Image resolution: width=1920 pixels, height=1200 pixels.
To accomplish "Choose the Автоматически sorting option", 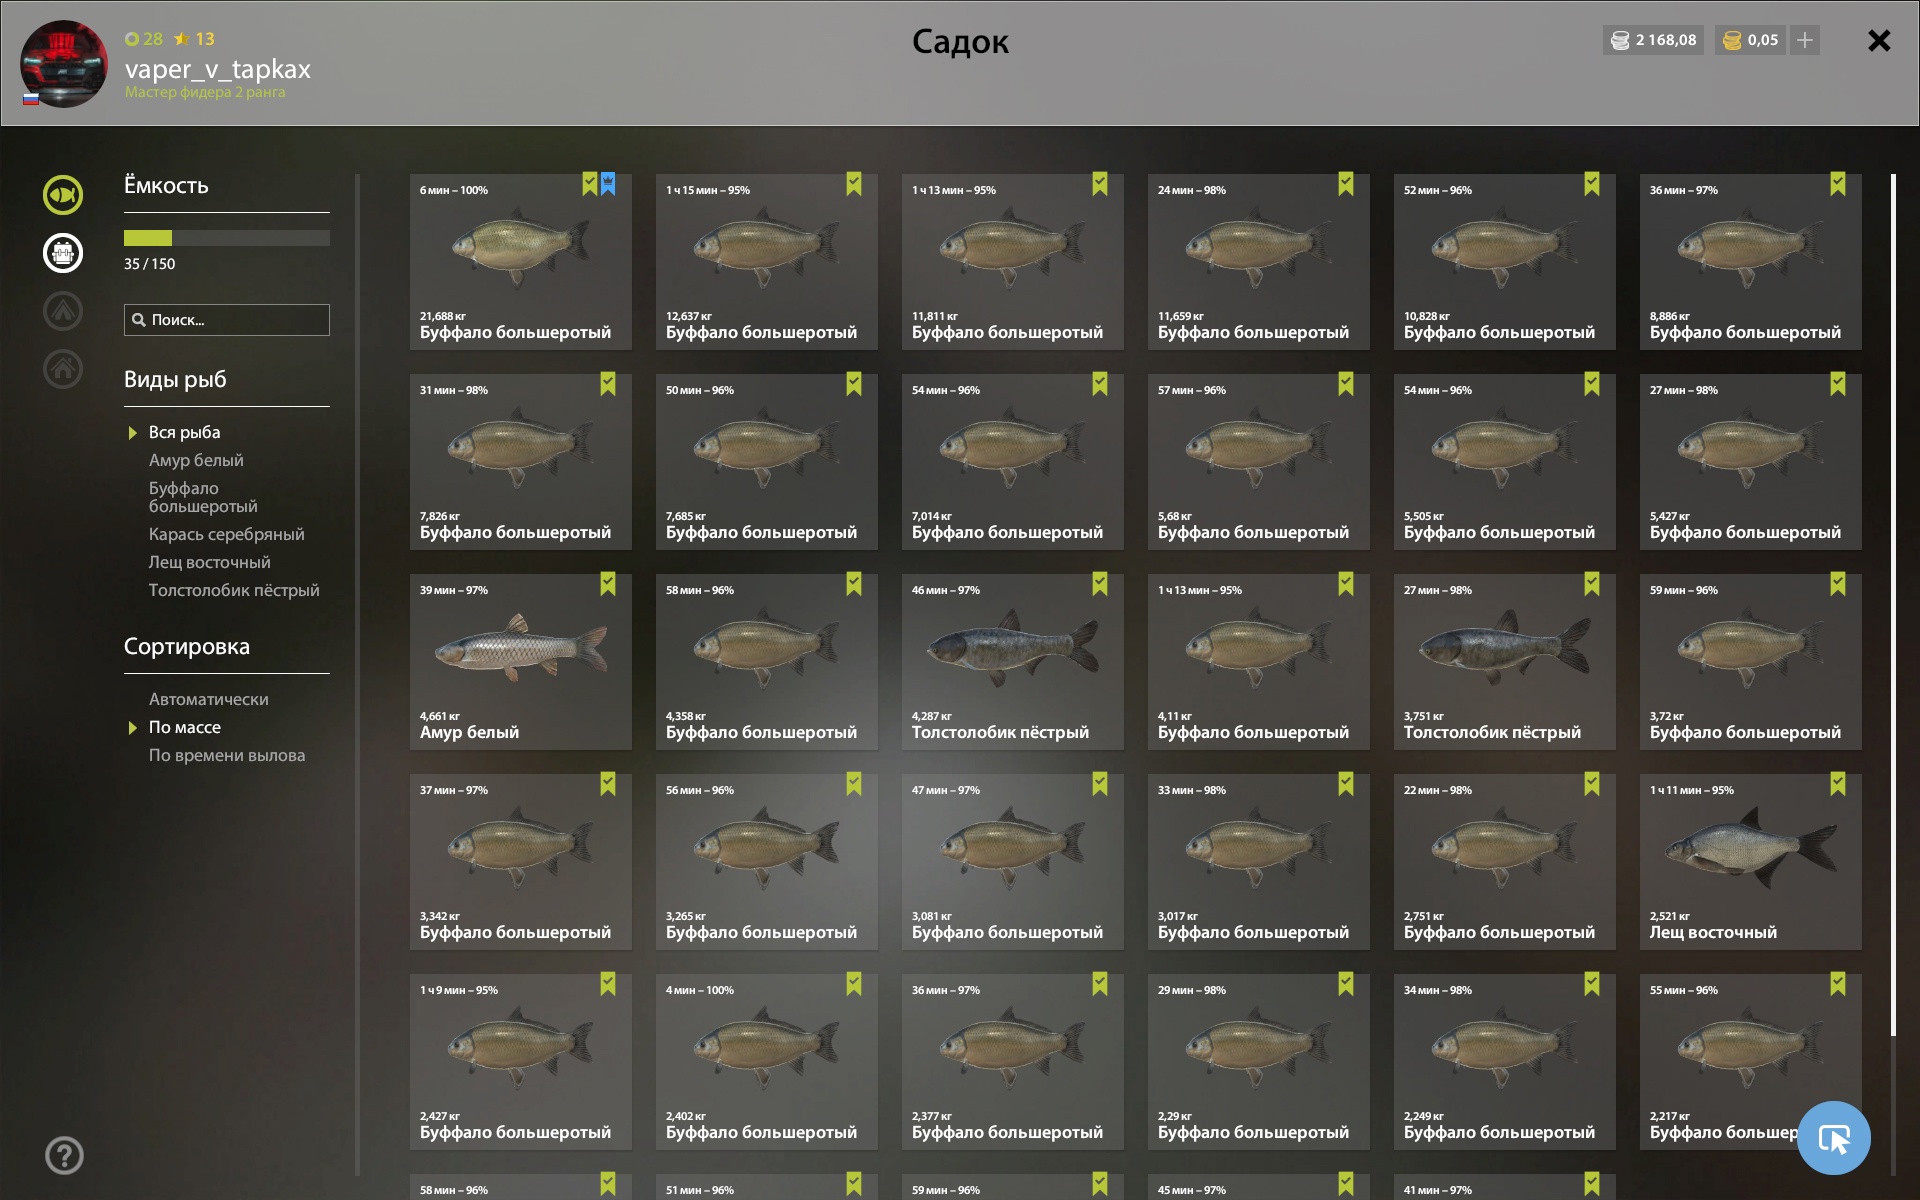I will coord(209,699).
